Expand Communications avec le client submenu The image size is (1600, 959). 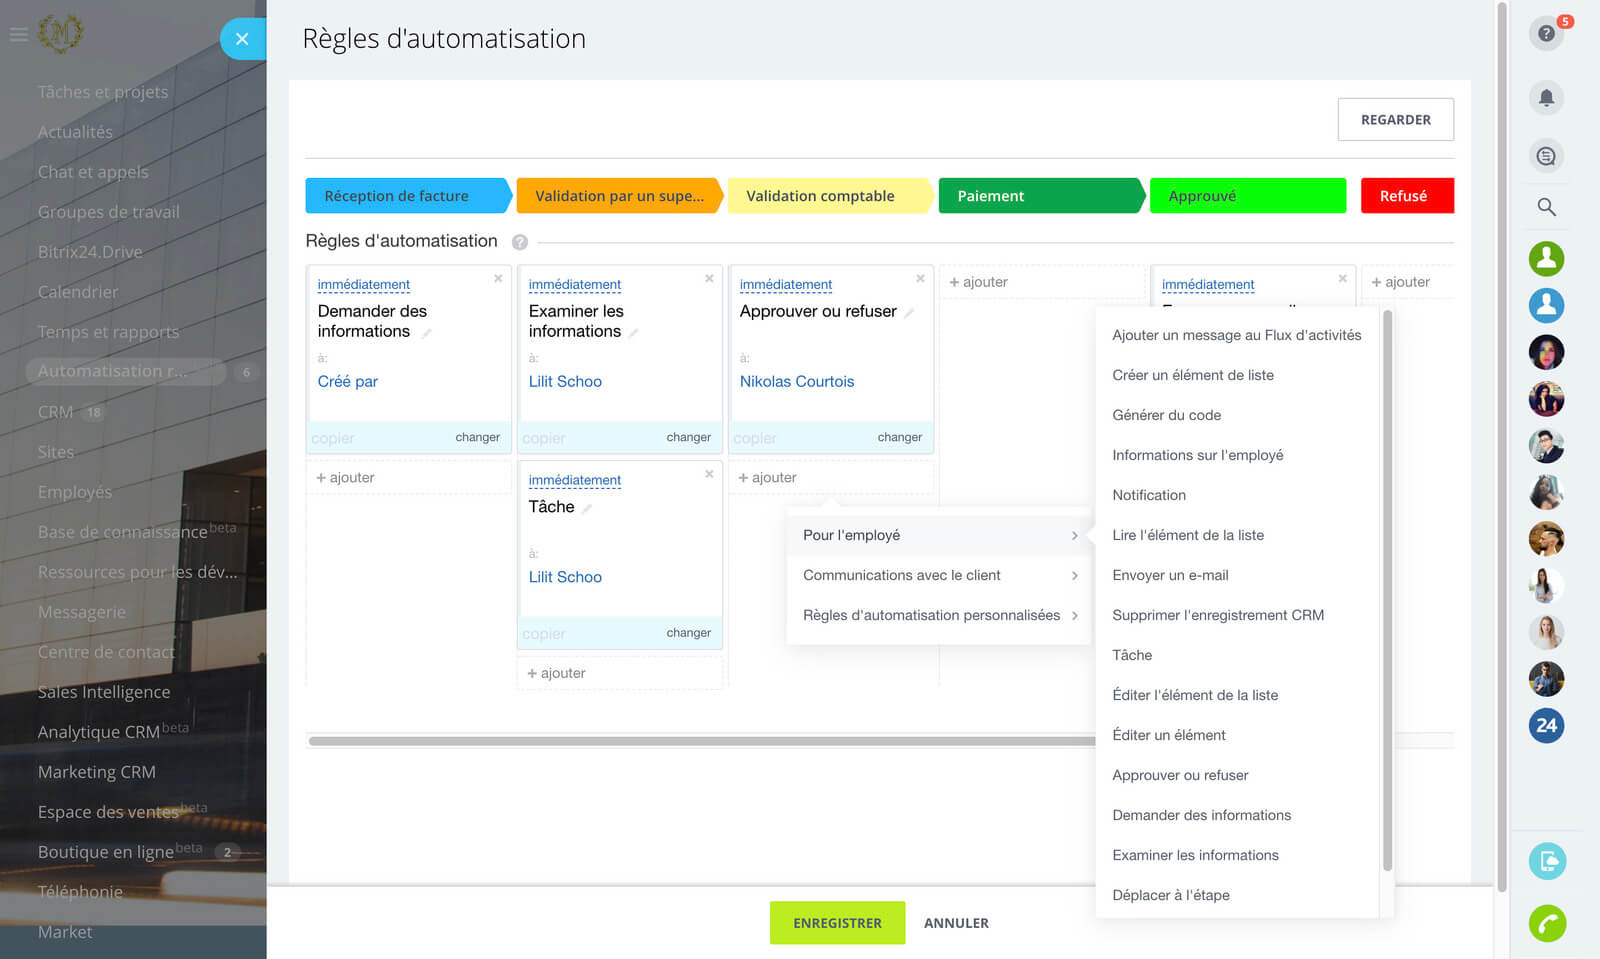point(938,576)
